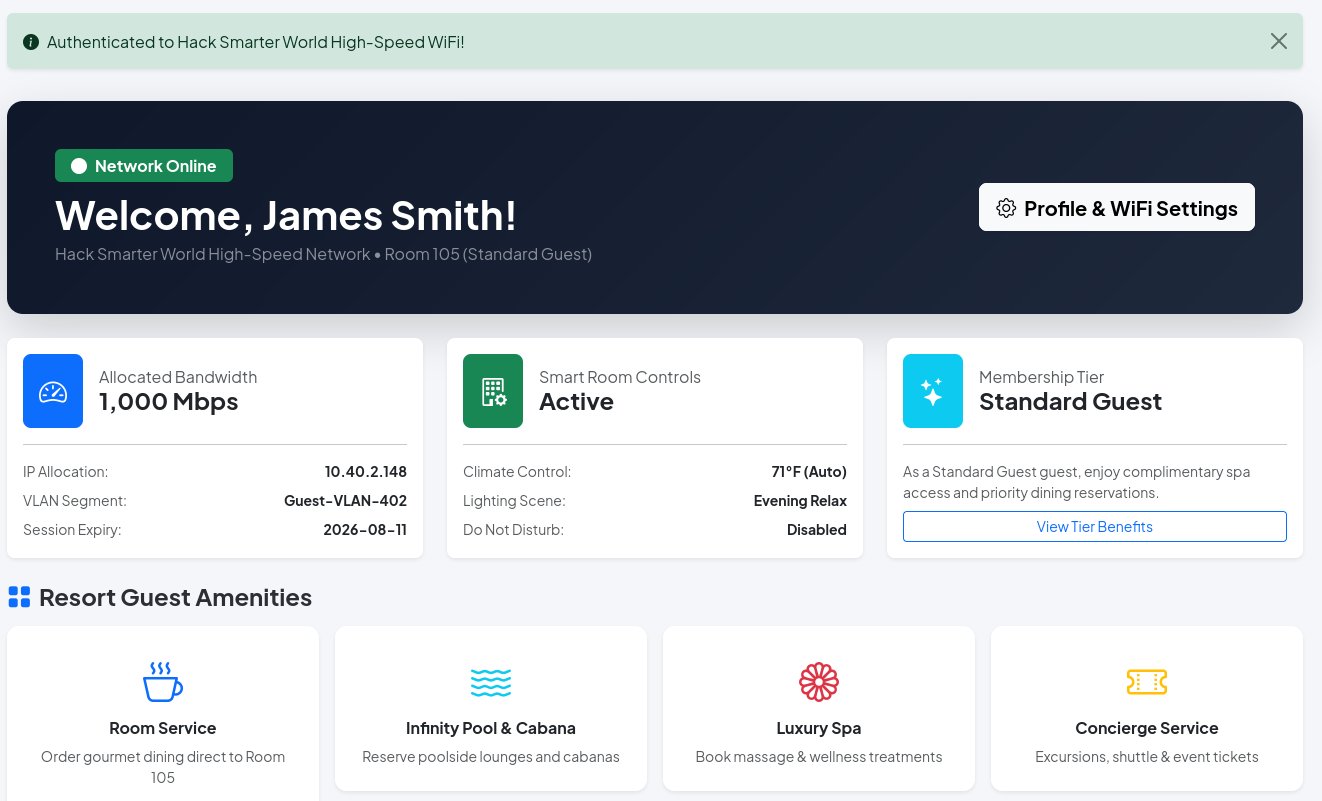Screen dimensions: 1322x801
Task: Open the Room Service card title
Action: (x=163, y=728)
